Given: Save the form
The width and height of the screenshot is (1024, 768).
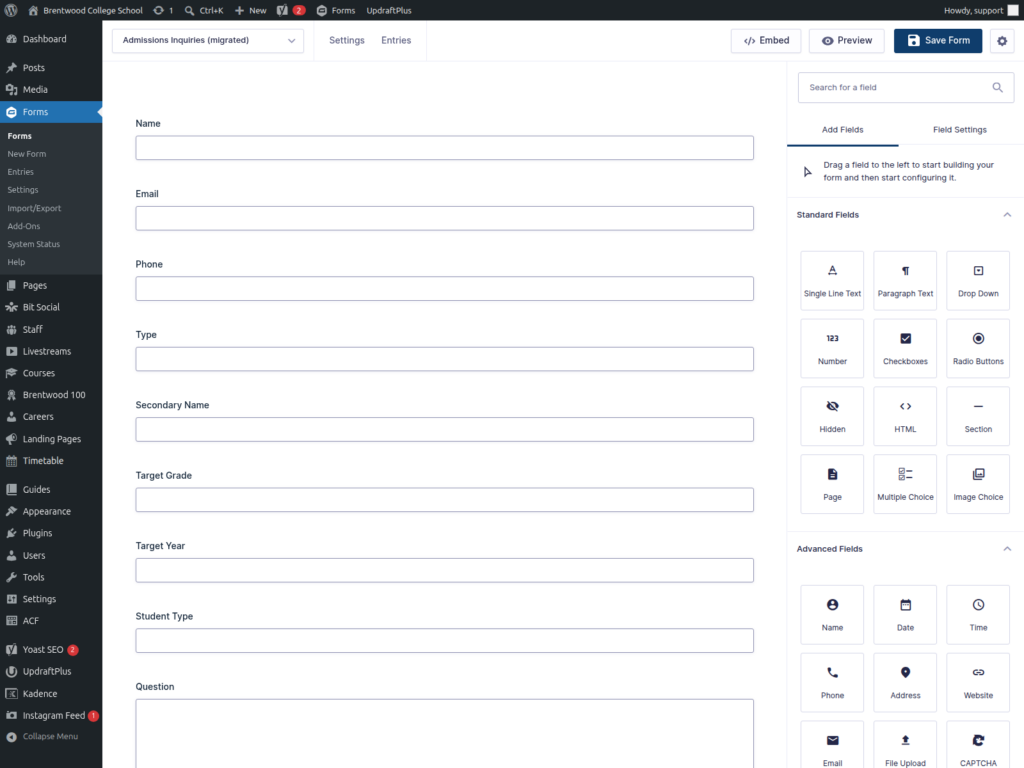Looking at the screenshot, I should click(x=938, y=40).
